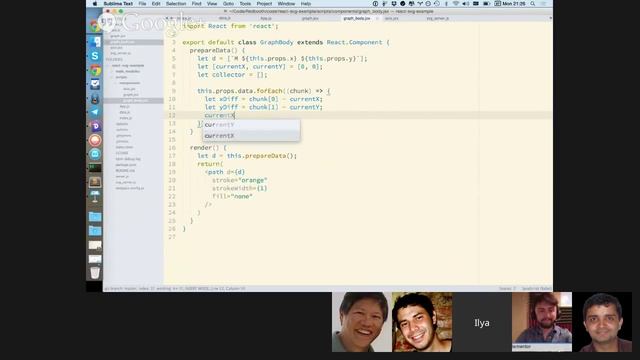Viewport: 640px width, 360px height.
Task: Open the Terminal icon in the Dock
Action: point(95,168)
